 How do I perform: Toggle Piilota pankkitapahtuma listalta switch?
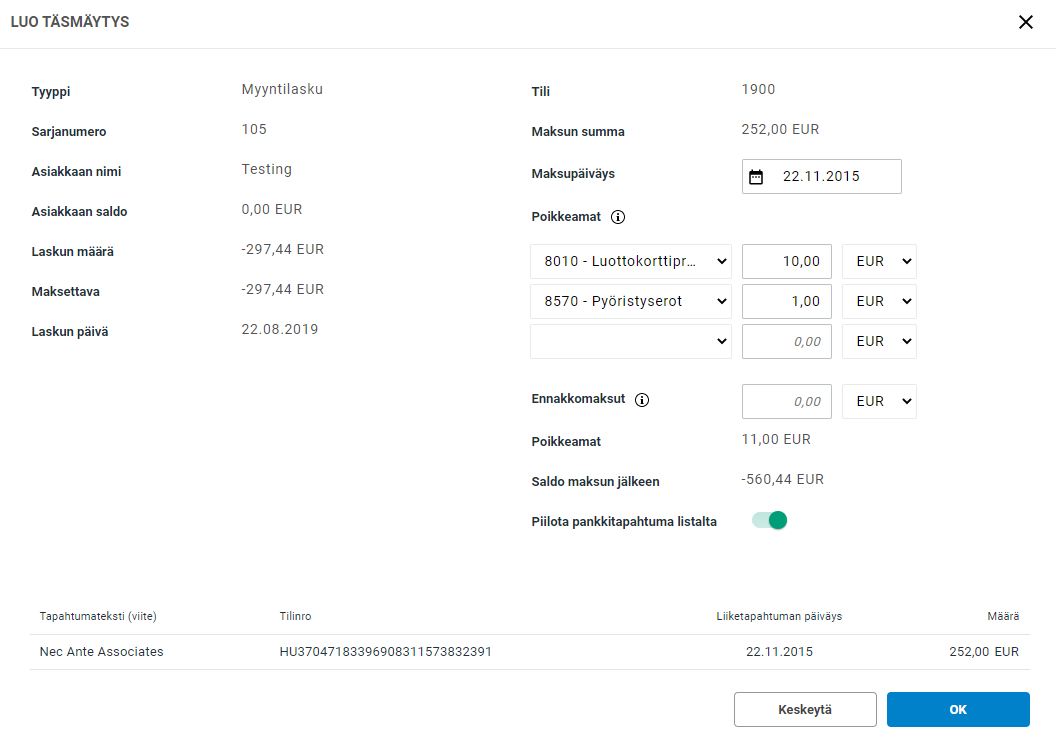[x=769, y=520]
